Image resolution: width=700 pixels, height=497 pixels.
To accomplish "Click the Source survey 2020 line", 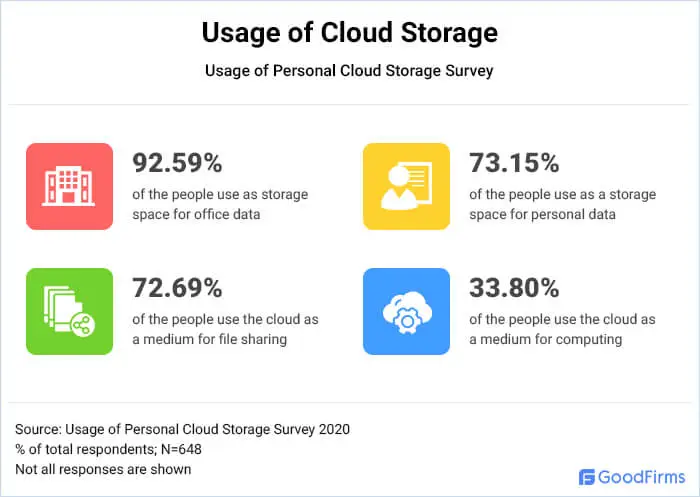I will pyautogui.click(x=183, y=429).
